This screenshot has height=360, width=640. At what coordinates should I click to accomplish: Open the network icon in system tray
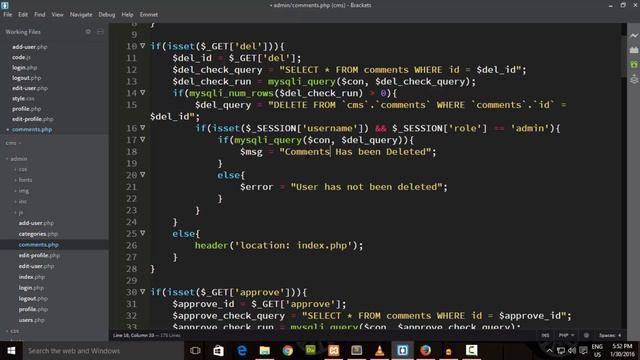click(x=561, y=351)
